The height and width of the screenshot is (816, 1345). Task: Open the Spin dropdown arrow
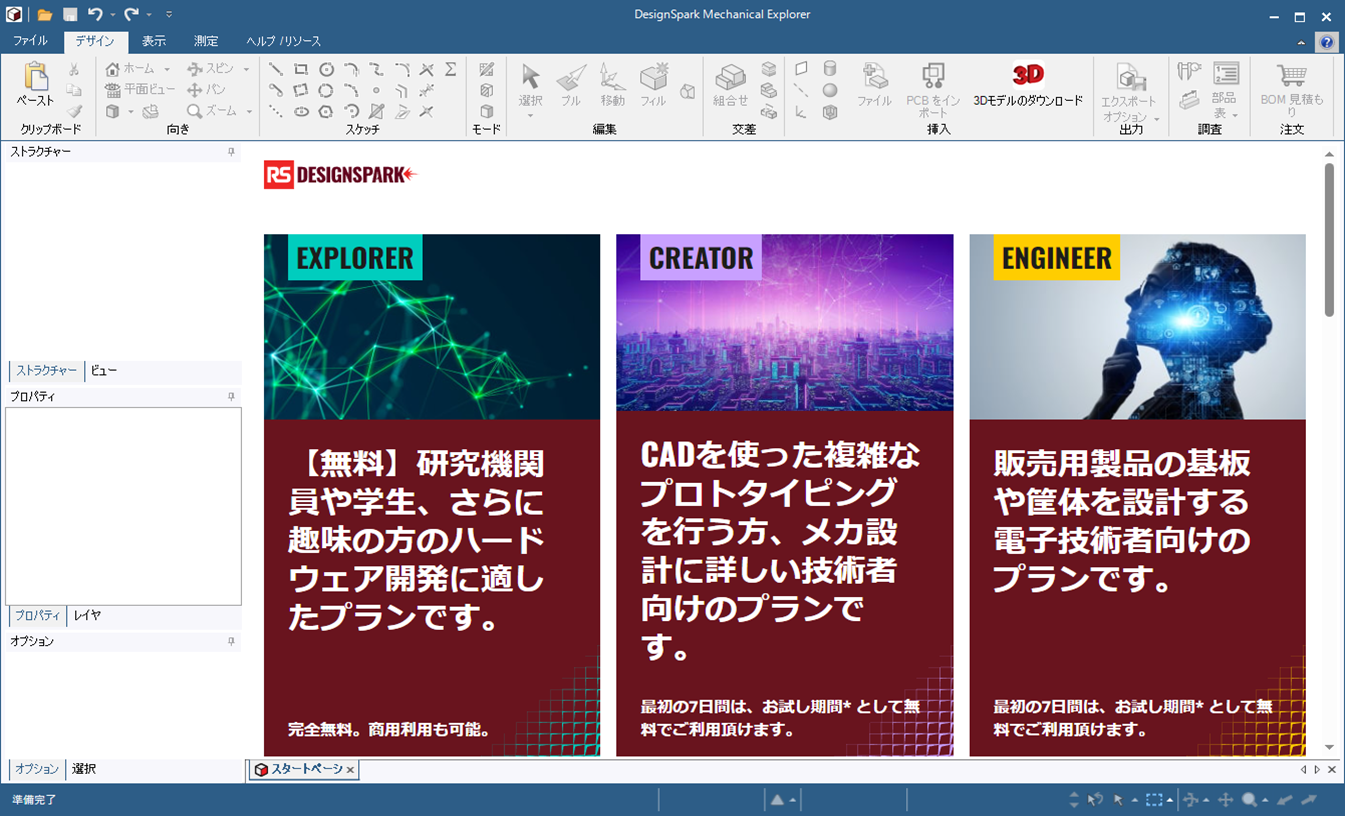[x=246, y=69]
